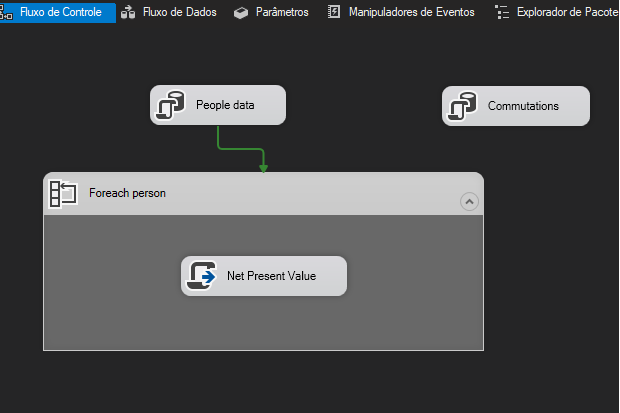Collapse the Foreach person container
This screenshot has width=620, height=413.
(x=469, y=201)
